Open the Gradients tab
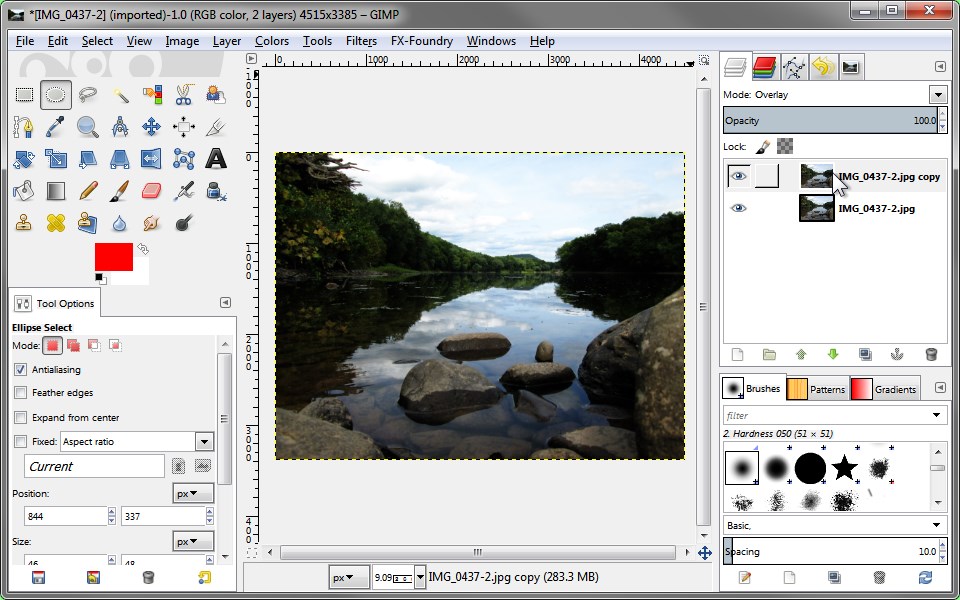Viewport: 960px width, 600px height. point(884,389)
